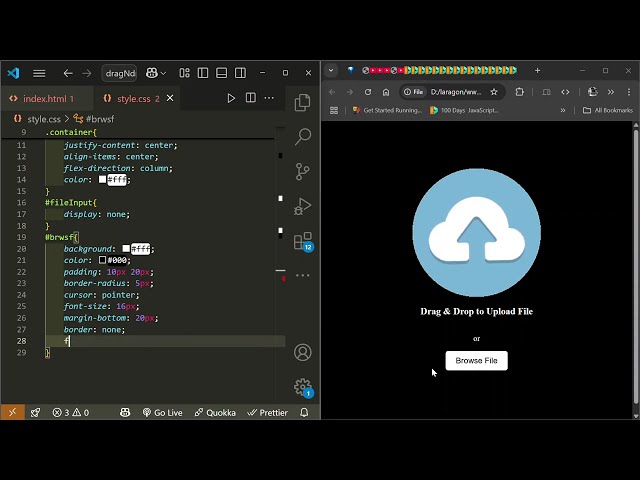Image resolution: width=640 pixels, height=480 pixels.
Task: Click Prettier in the status bar
Action: coord(268,413)
